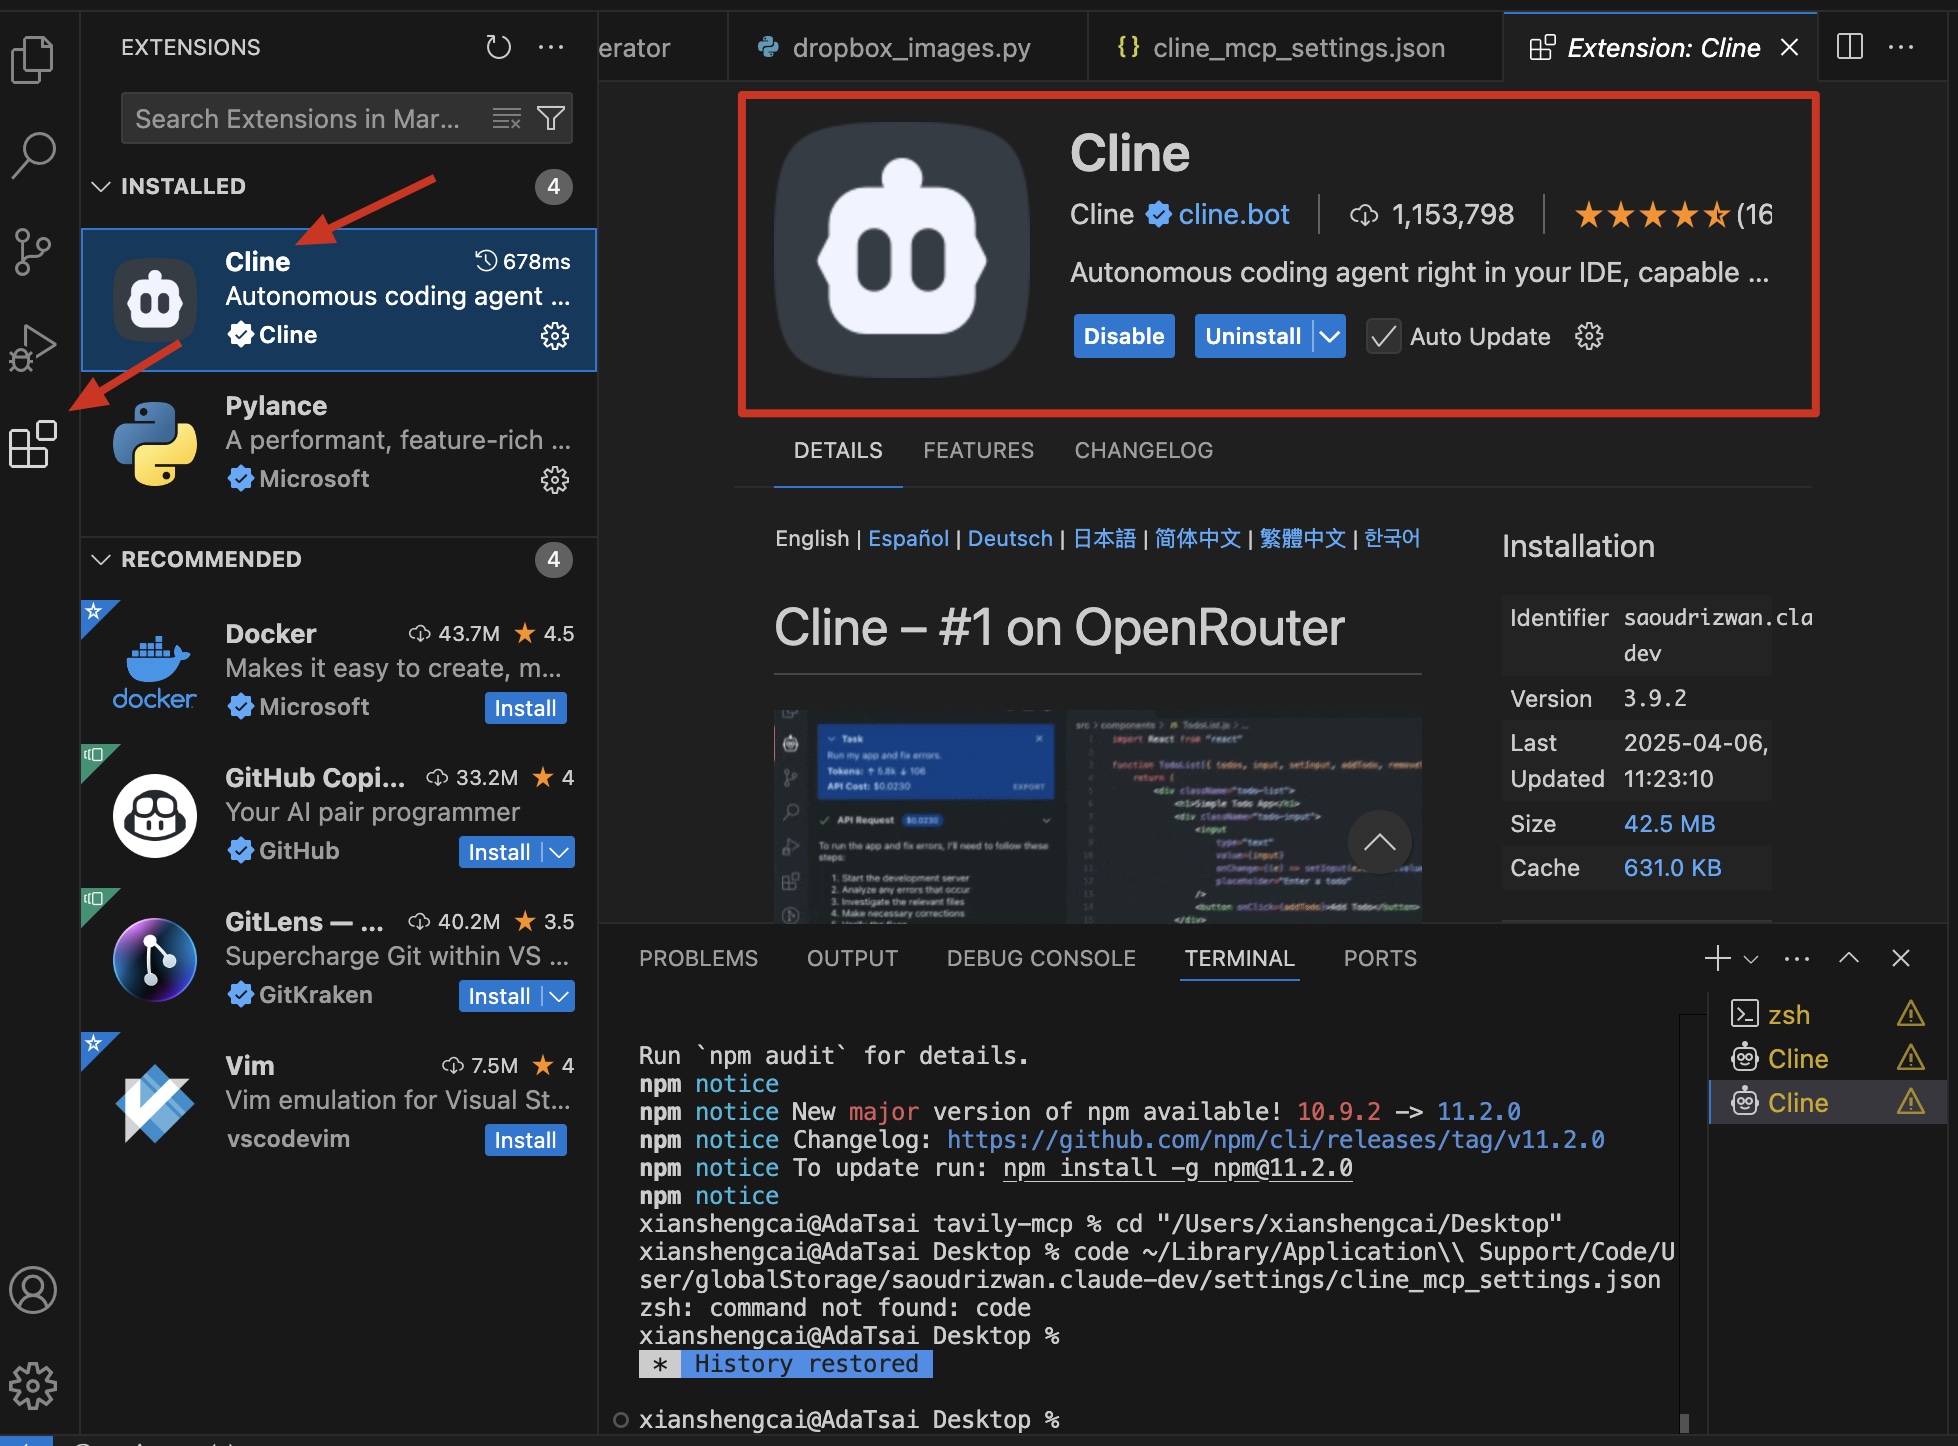
Task: Switch to the dropbox_images.py tab
Action: pos(908,47)
